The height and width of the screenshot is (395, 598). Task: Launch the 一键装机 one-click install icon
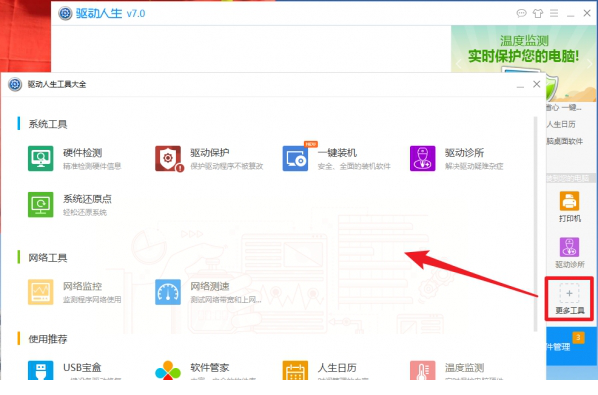coord(295,158)
